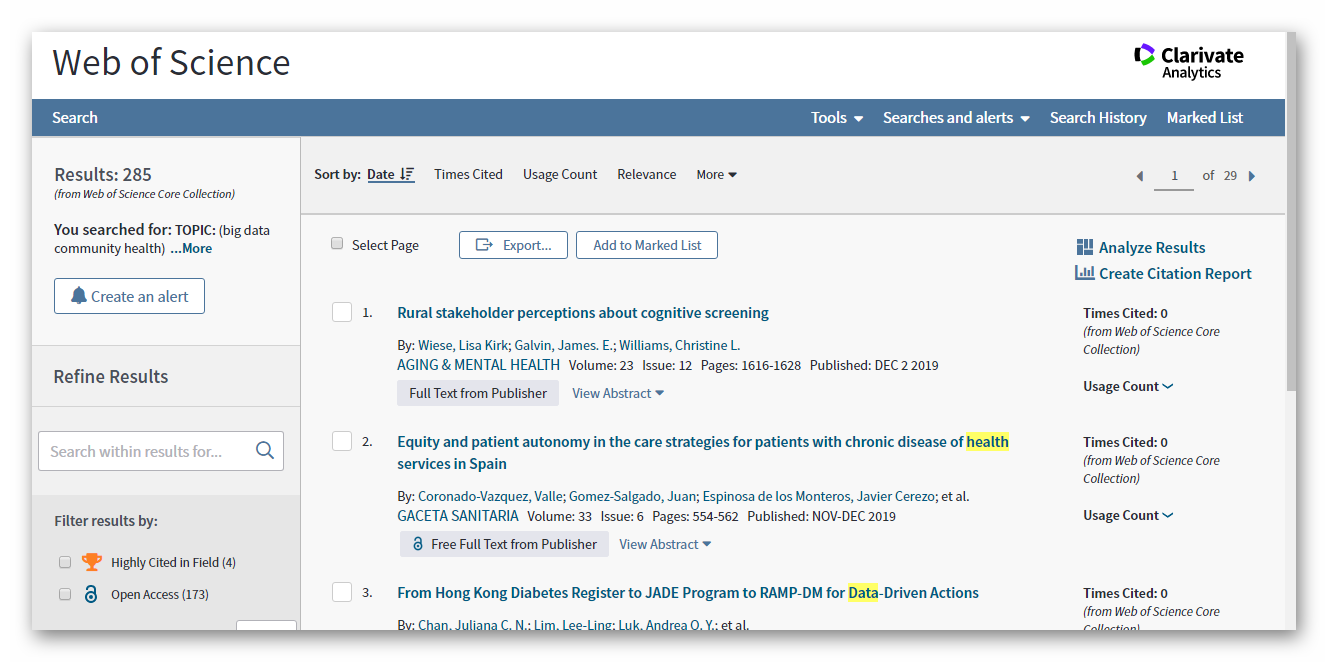Go to the next results page arrow

tap(1252, 176)
